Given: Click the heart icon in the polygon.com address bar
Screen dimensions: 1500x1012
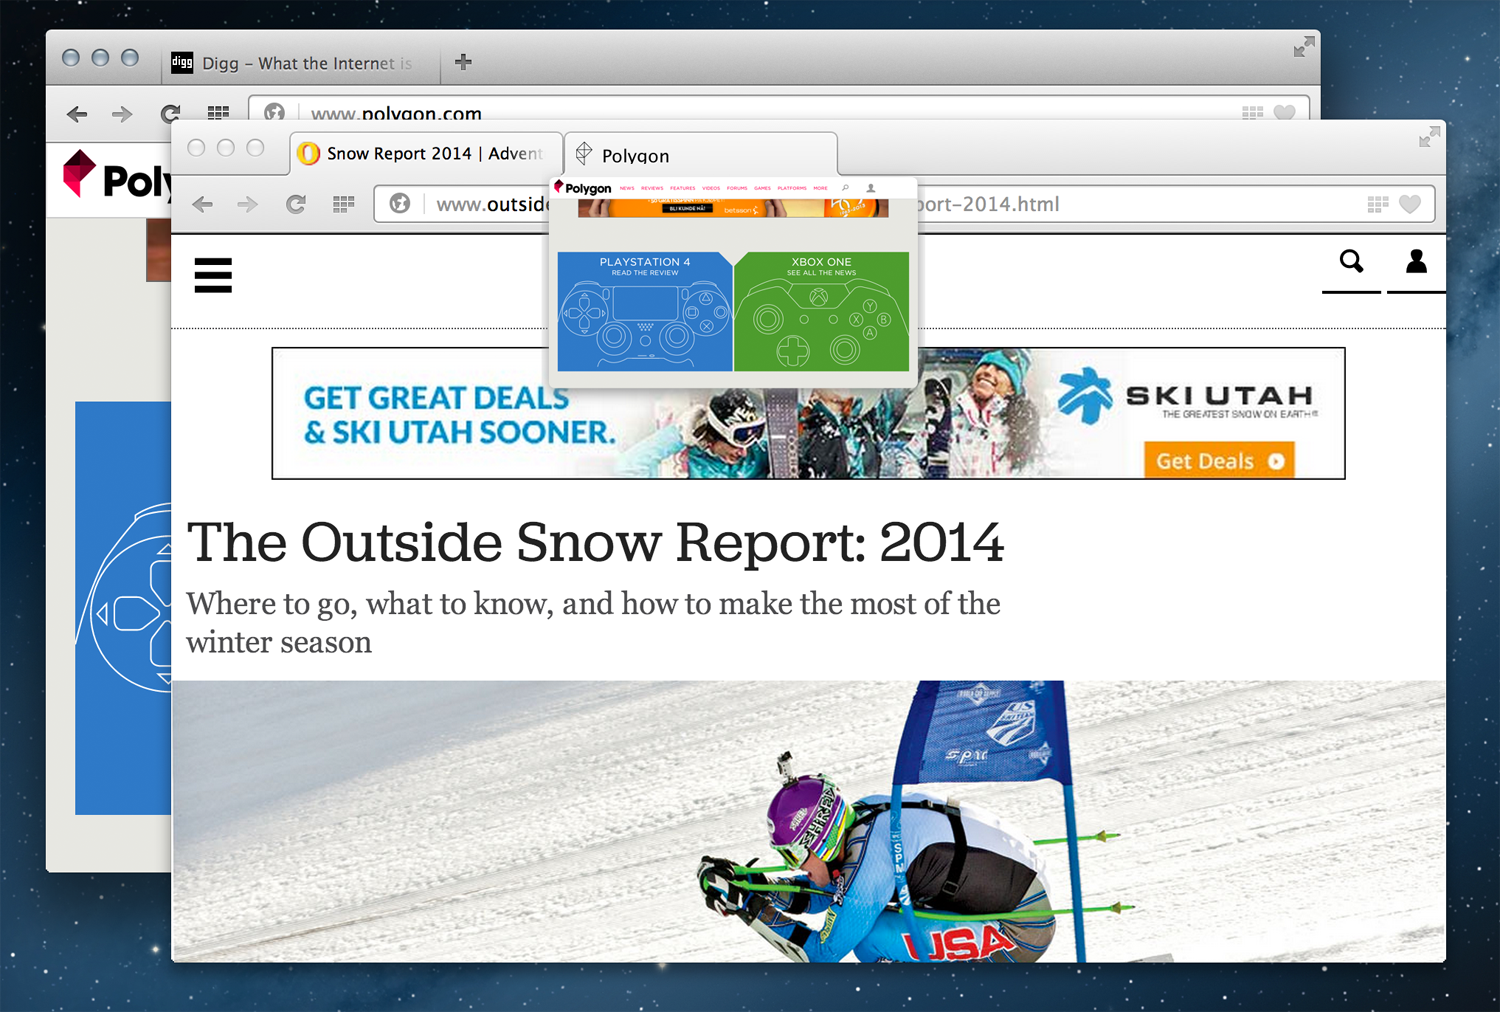Looking at the screenshot, I should 1285,112.
